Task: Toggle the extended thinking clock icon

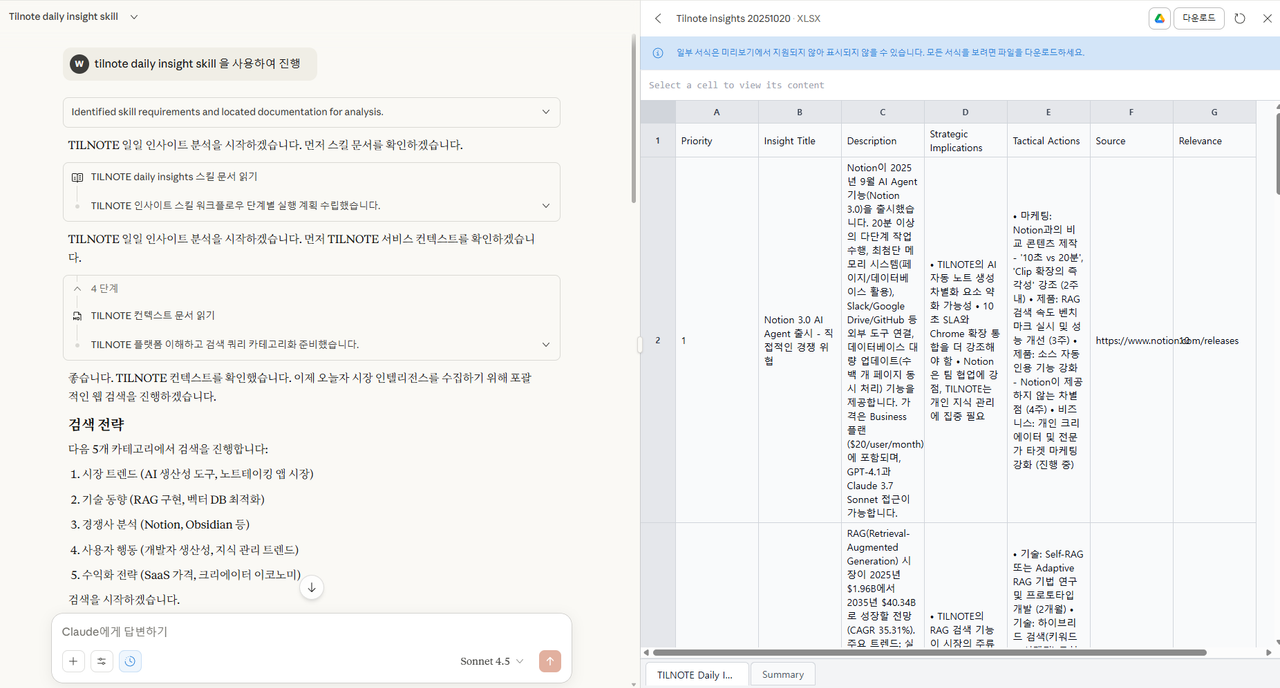Action: point(130,661)
